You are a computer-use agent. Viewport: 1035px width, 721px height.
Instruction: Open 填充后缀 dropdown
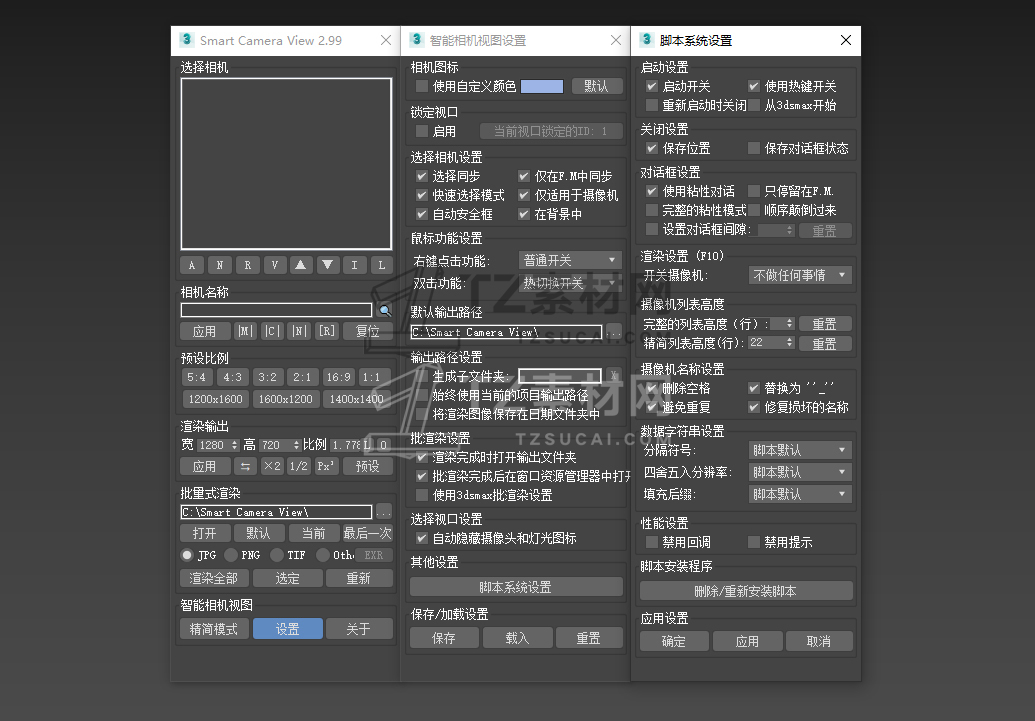point(800,494)
